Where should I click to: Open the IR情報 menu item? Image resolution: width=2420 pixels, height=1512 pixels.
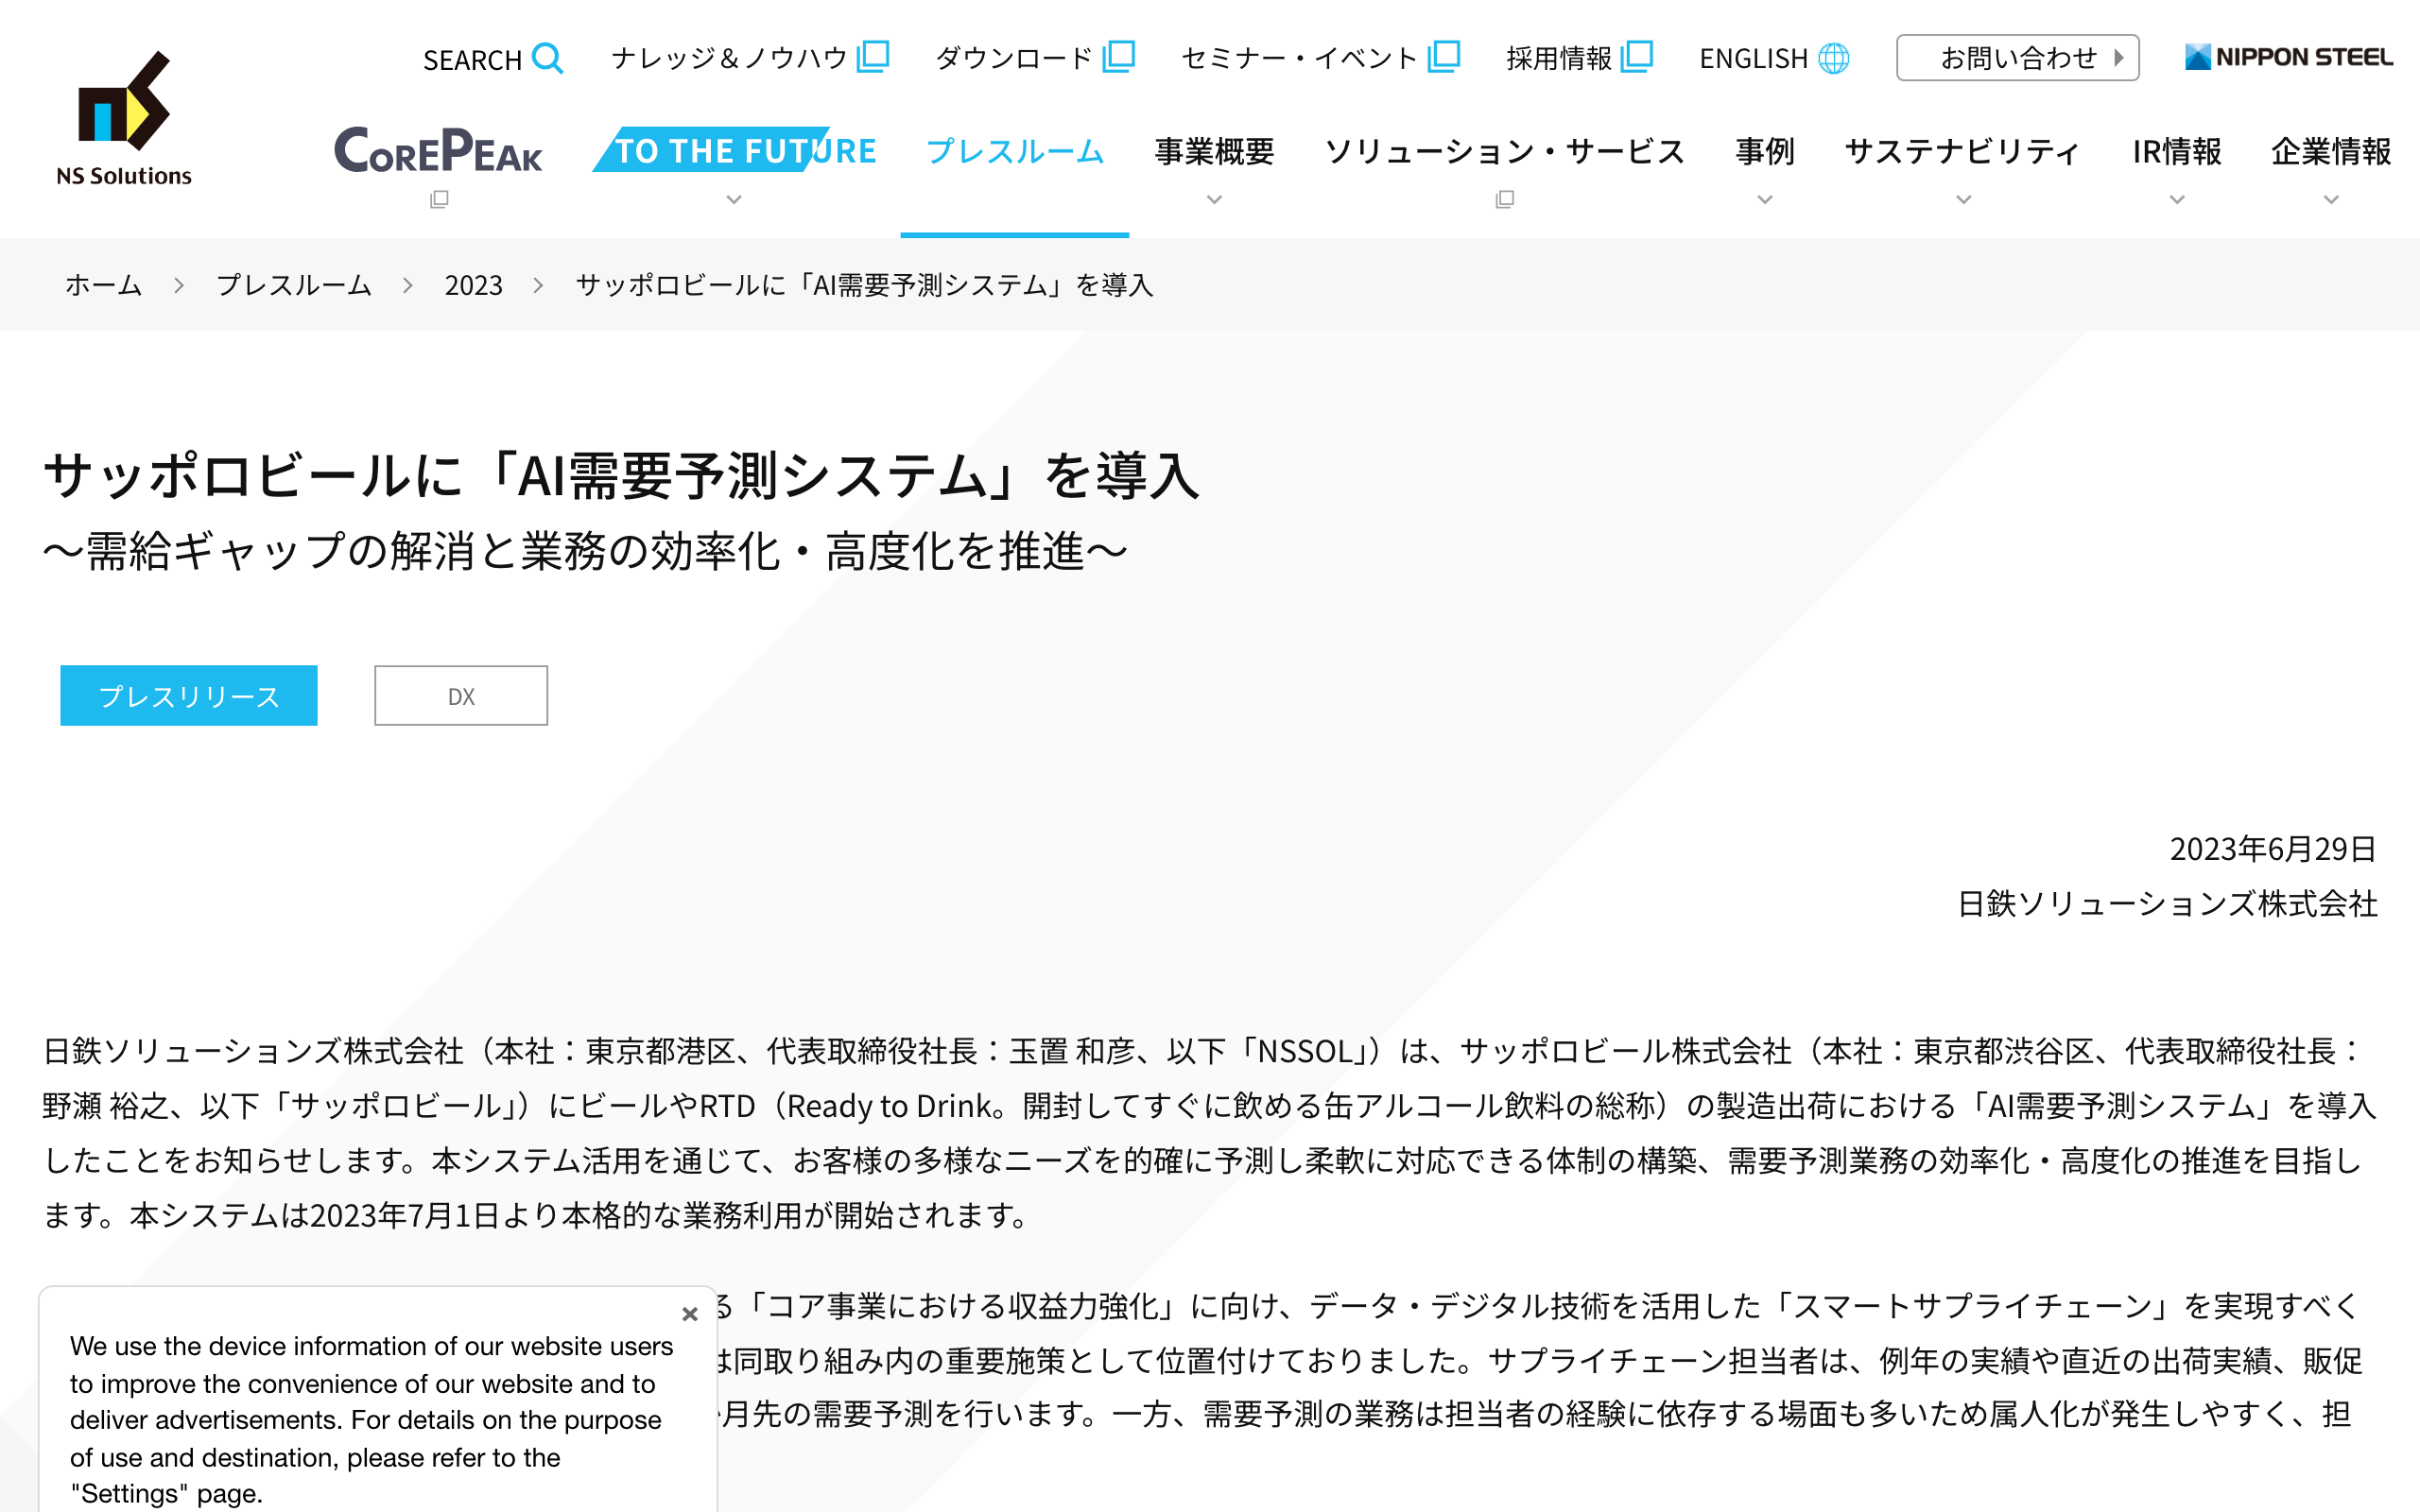(2177, 151)
